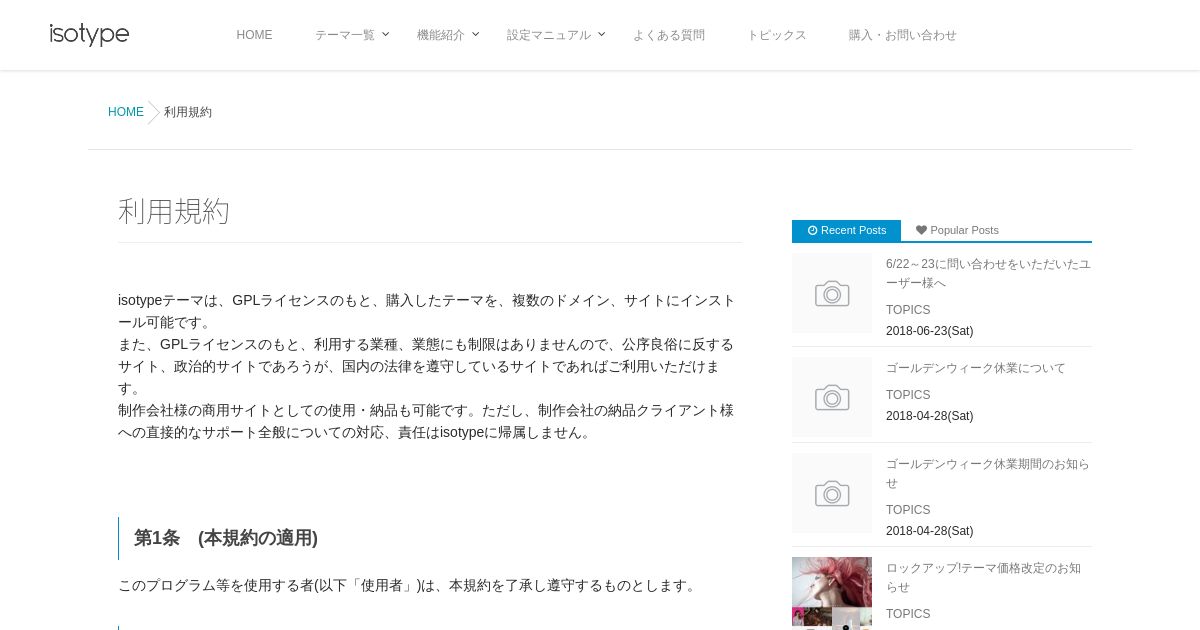Click TOPICS category under ゴールデンウィーク休業期間のお知らせ

908,510
